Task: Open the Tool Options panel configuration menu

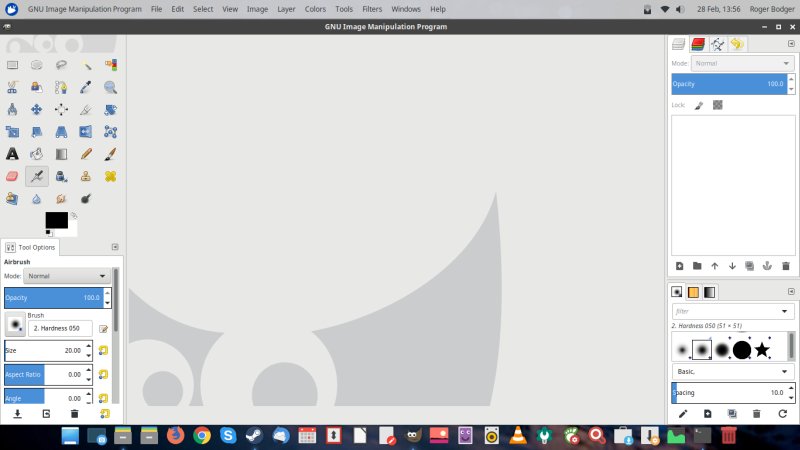Action: 115,247
